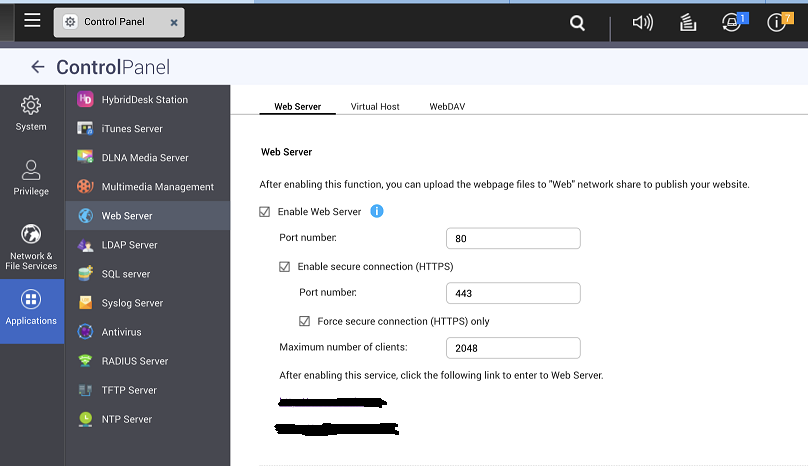
Task: Toggle Enable Web Server checkbox
Action: click(x=264, y=212)
